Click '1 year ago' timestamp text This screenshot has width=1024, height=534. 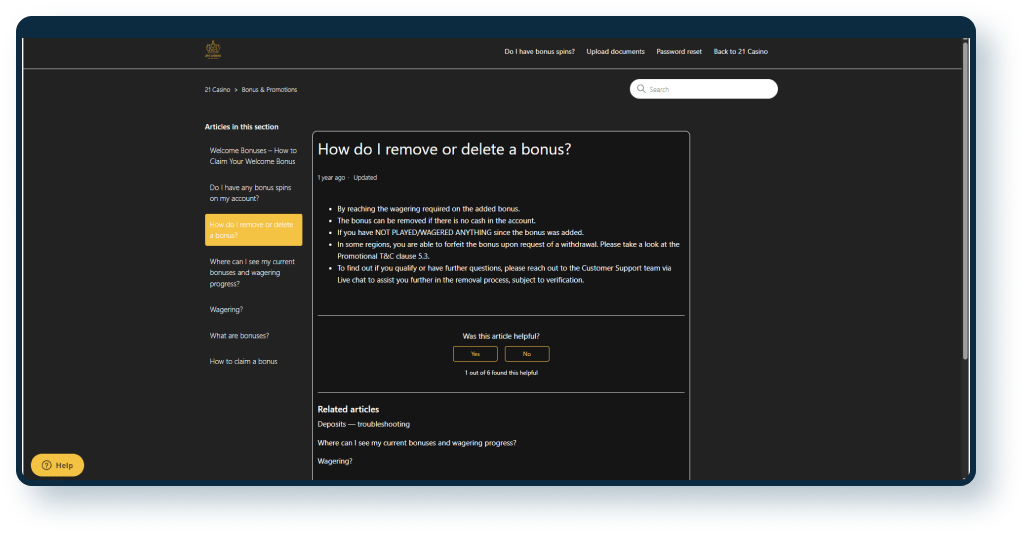click(331, 178)
